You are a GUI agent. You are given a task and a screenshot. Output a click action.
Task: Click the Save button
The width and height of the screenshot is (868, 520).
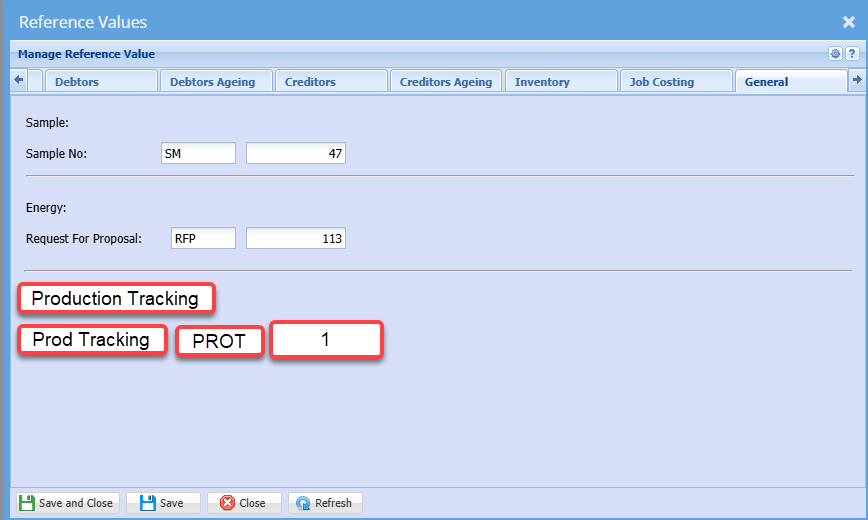[x=163, y=503]
